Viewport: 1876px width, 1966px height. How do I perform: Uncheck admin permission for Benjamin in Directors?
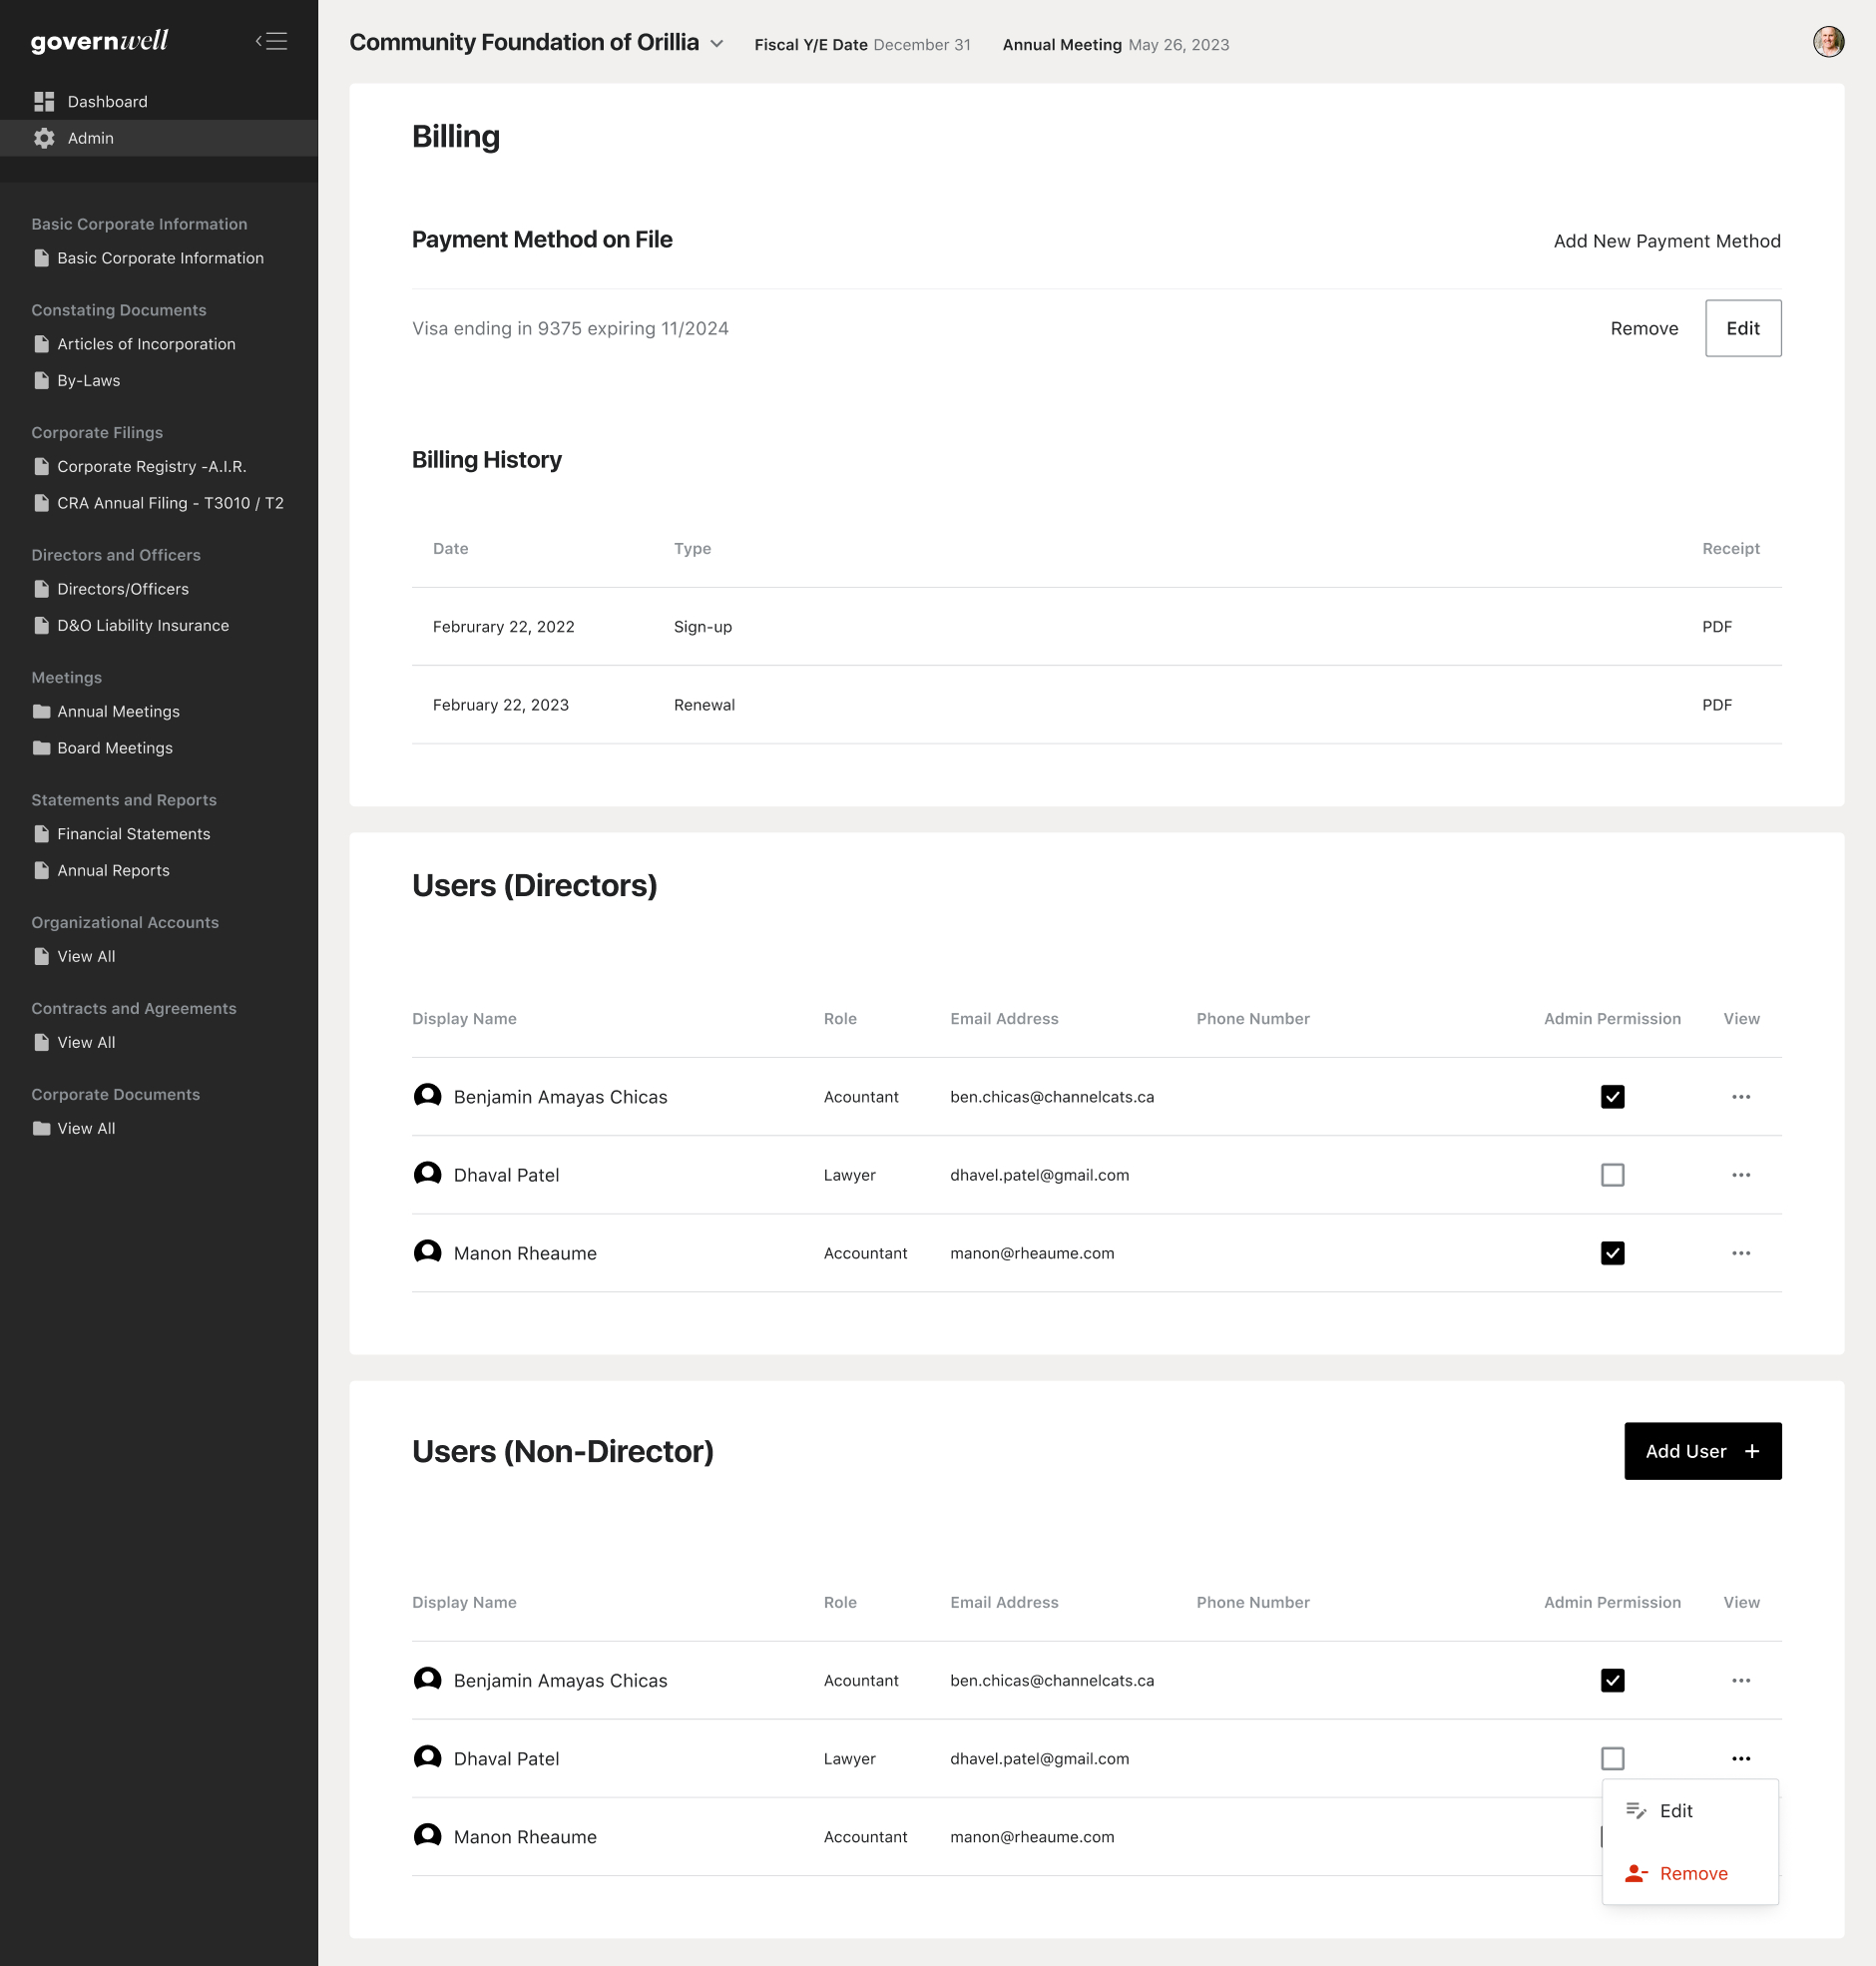[x=1612, y=1097]
